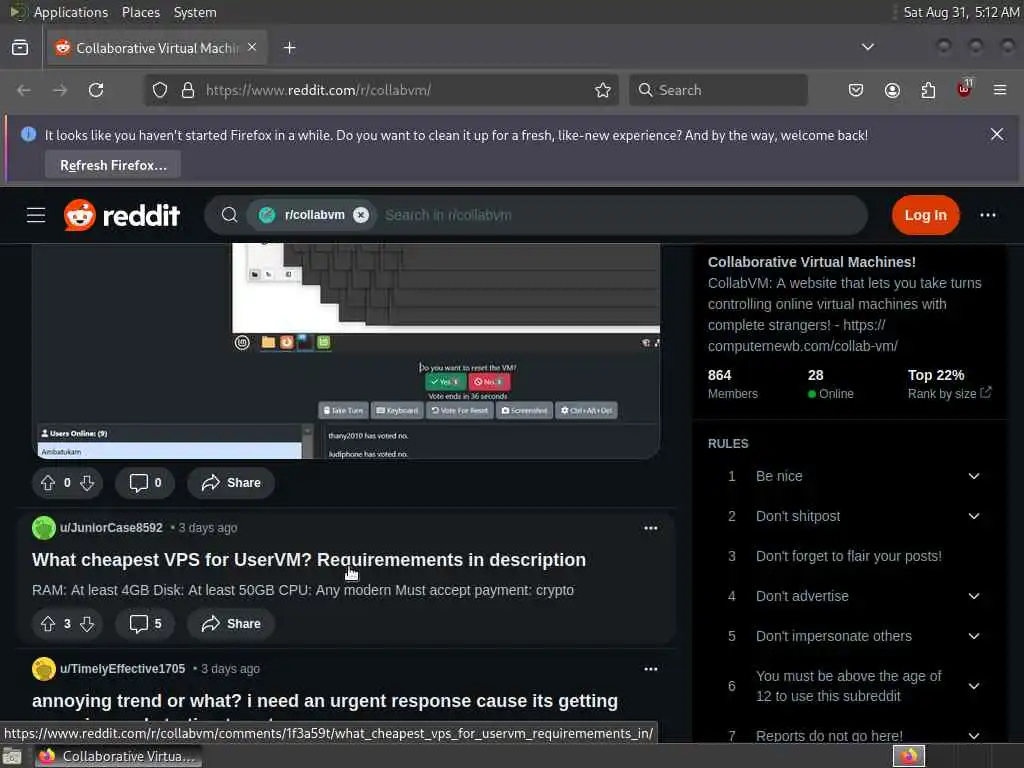Open options menu for TimelyEffective1705 post
Screen dimensions: 1024x768
pyautogui.click(x=650, y=669)
